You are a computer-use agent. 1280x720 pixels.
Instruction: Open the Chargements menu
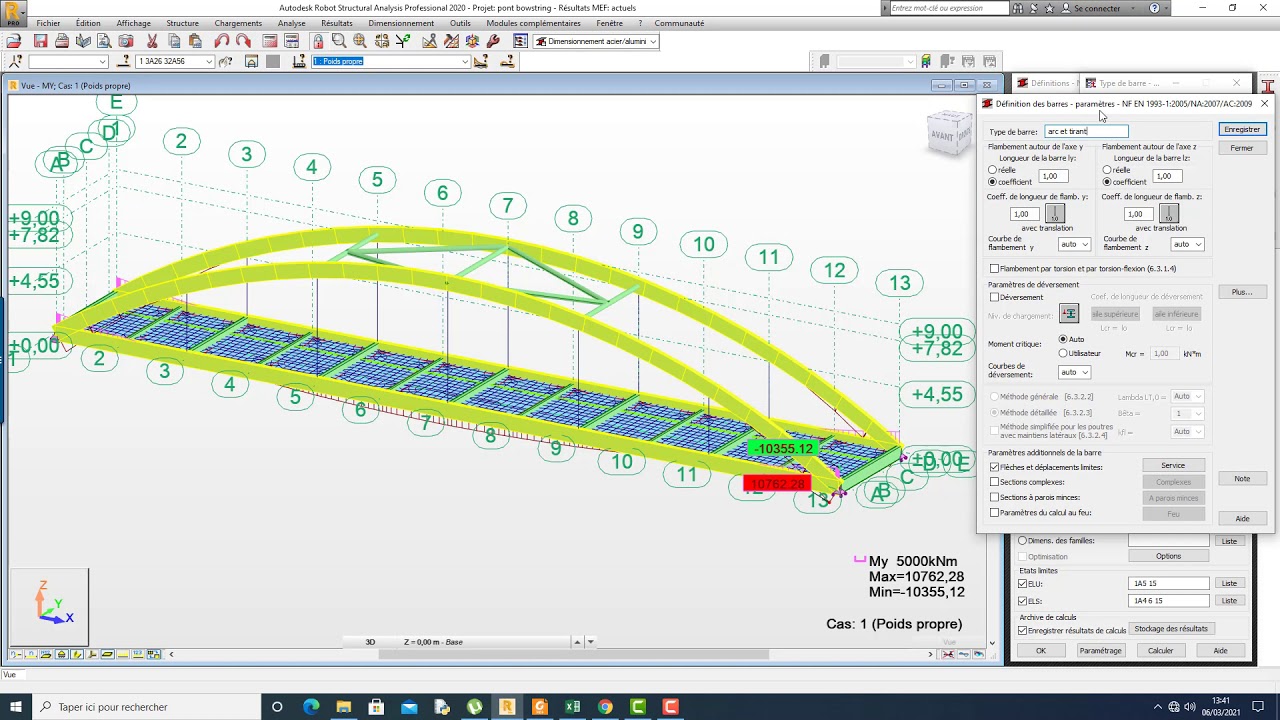tap(238, 23)
